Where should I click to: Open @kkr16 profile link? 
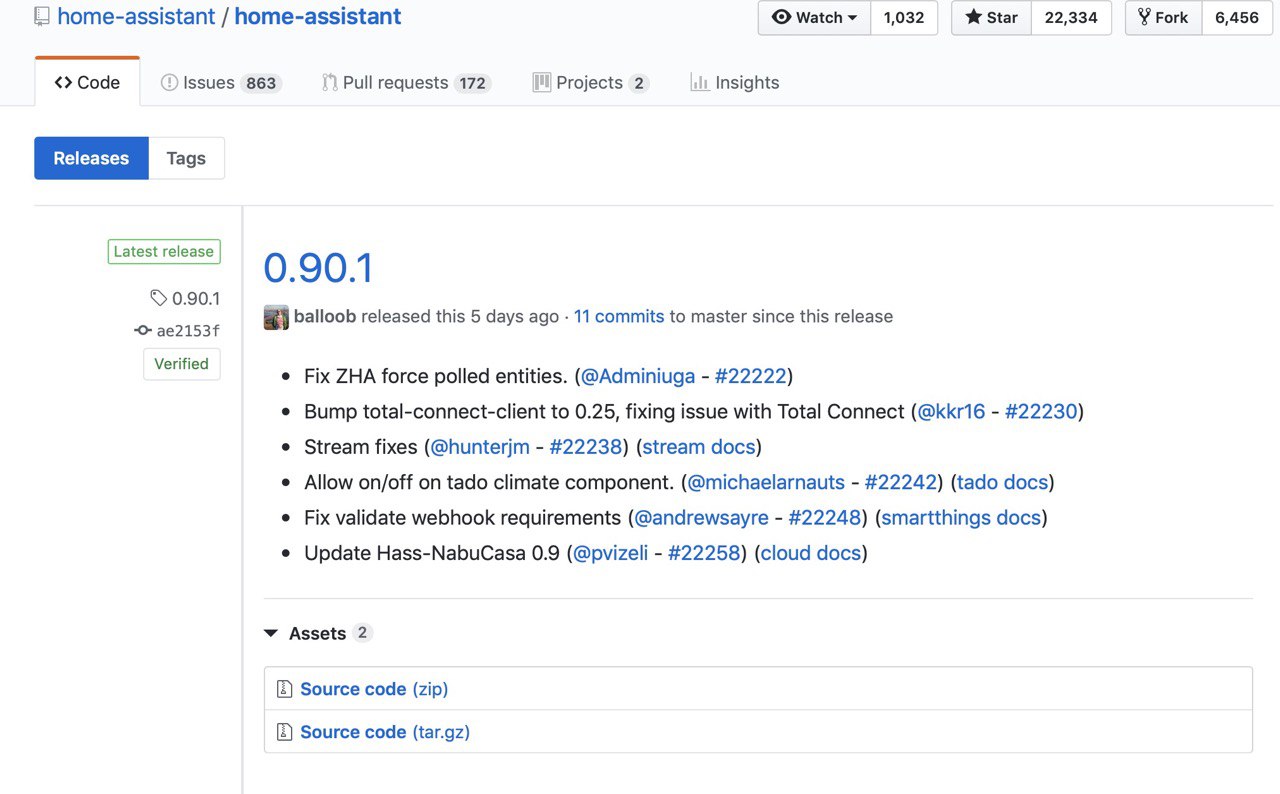(x=951, y=411)
